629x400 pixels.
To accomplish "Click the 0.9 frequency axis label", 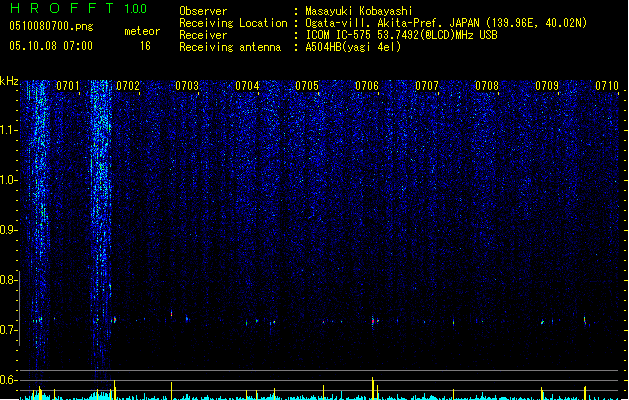I will point(8,230).
